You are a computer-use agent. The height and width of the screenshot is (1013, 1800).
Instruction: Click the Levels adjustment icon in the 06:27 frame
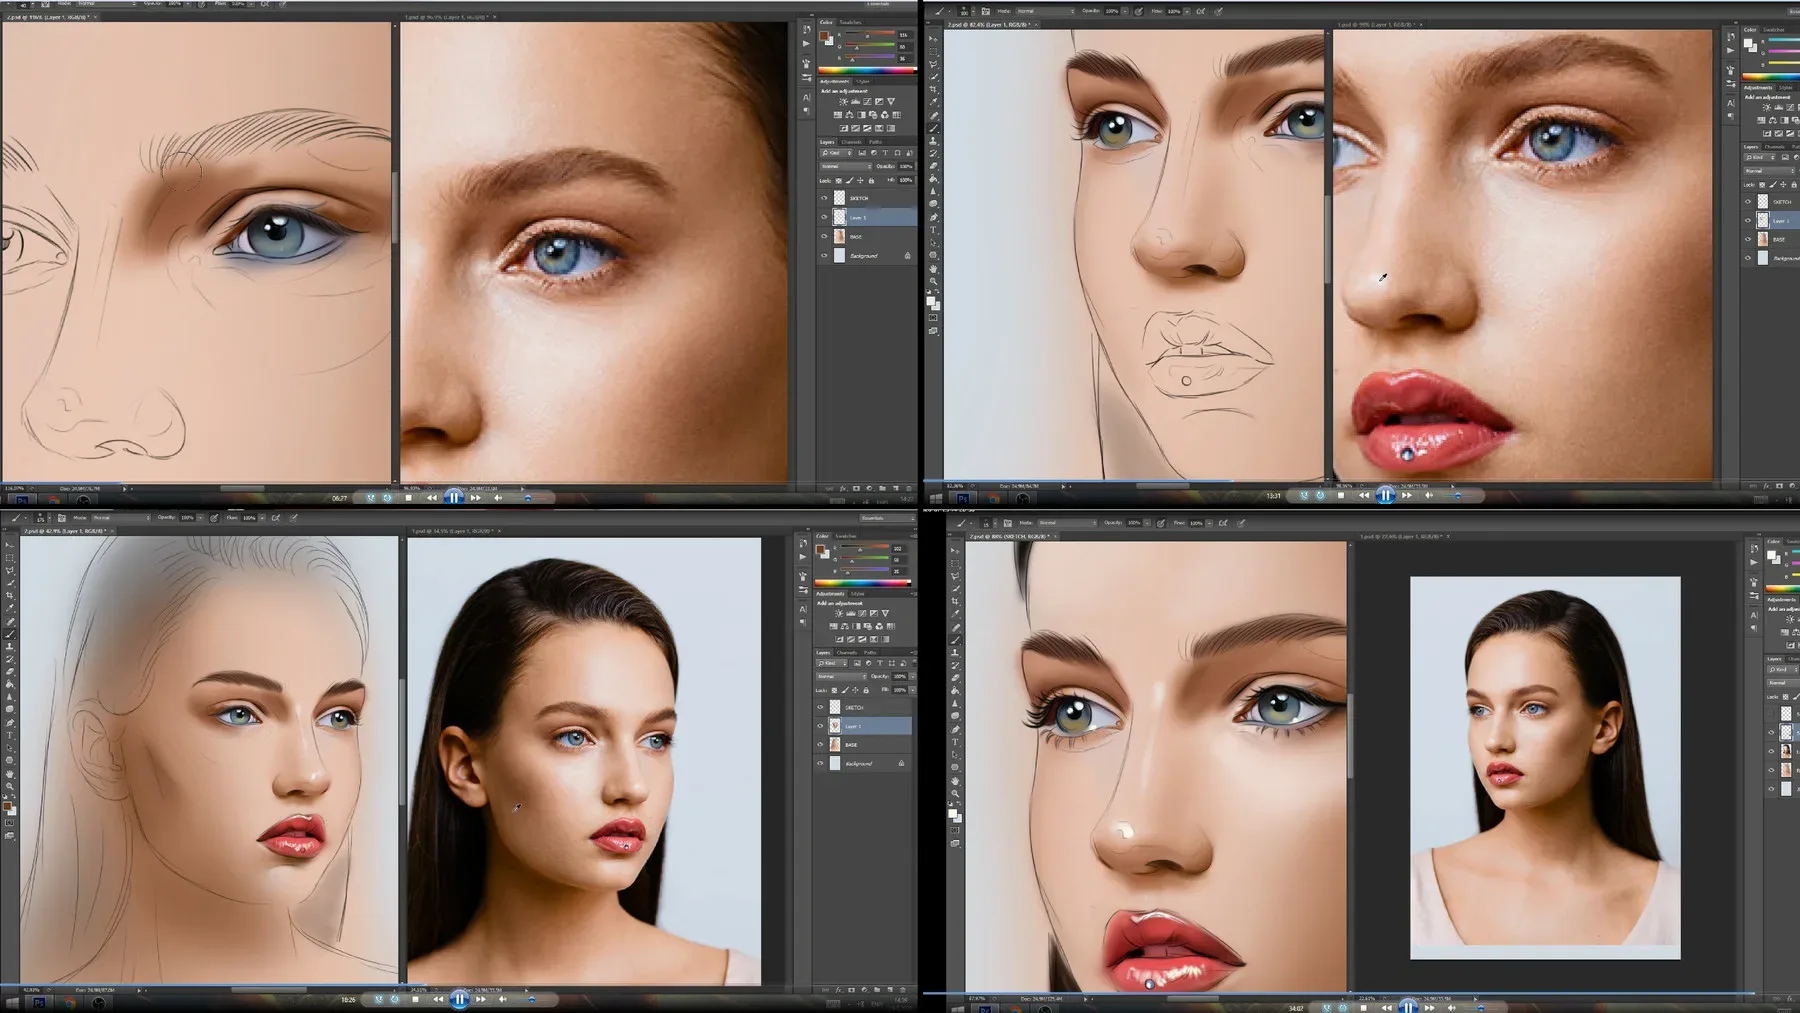click(x=855, y=102)
